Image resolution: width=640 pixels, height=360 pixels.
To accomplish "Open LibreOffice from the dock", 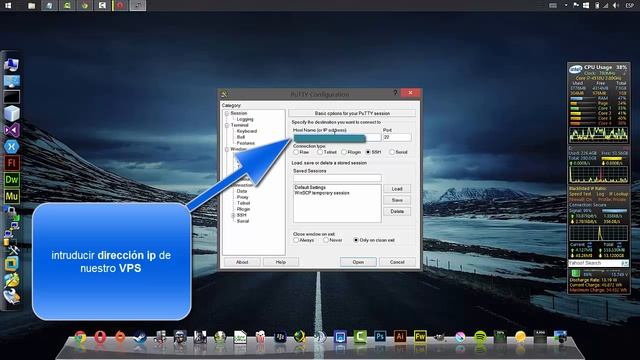I will (x=240, y=337).
